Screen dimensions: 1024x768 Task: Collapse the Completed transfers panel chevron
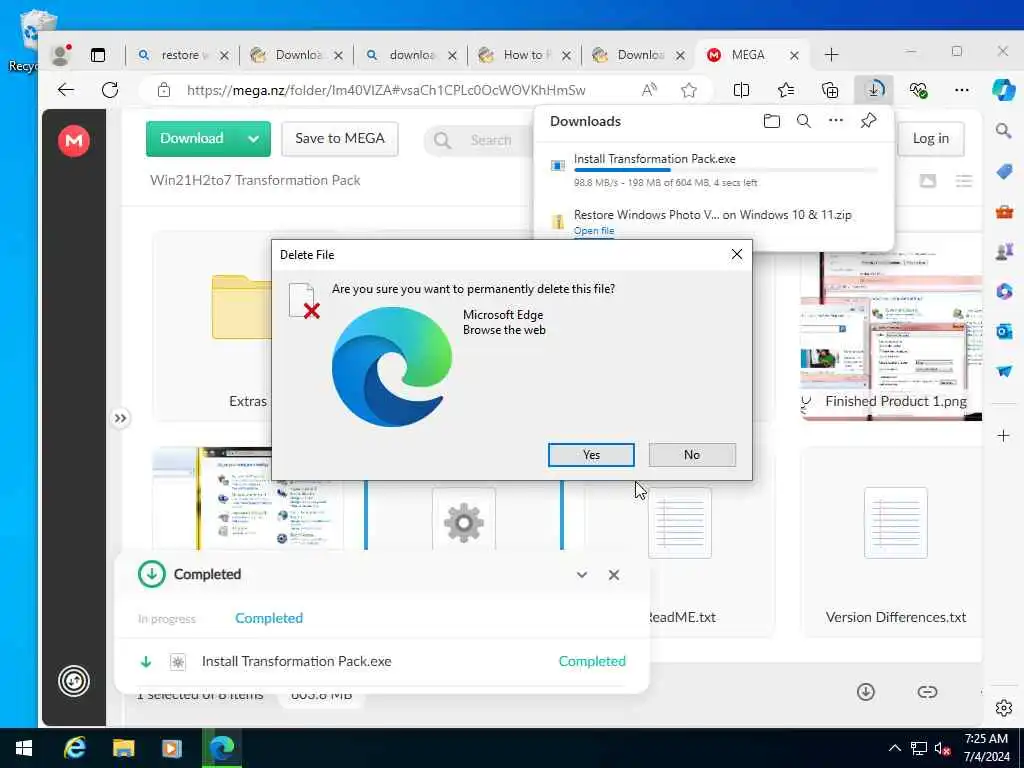(x=582, y=575)
